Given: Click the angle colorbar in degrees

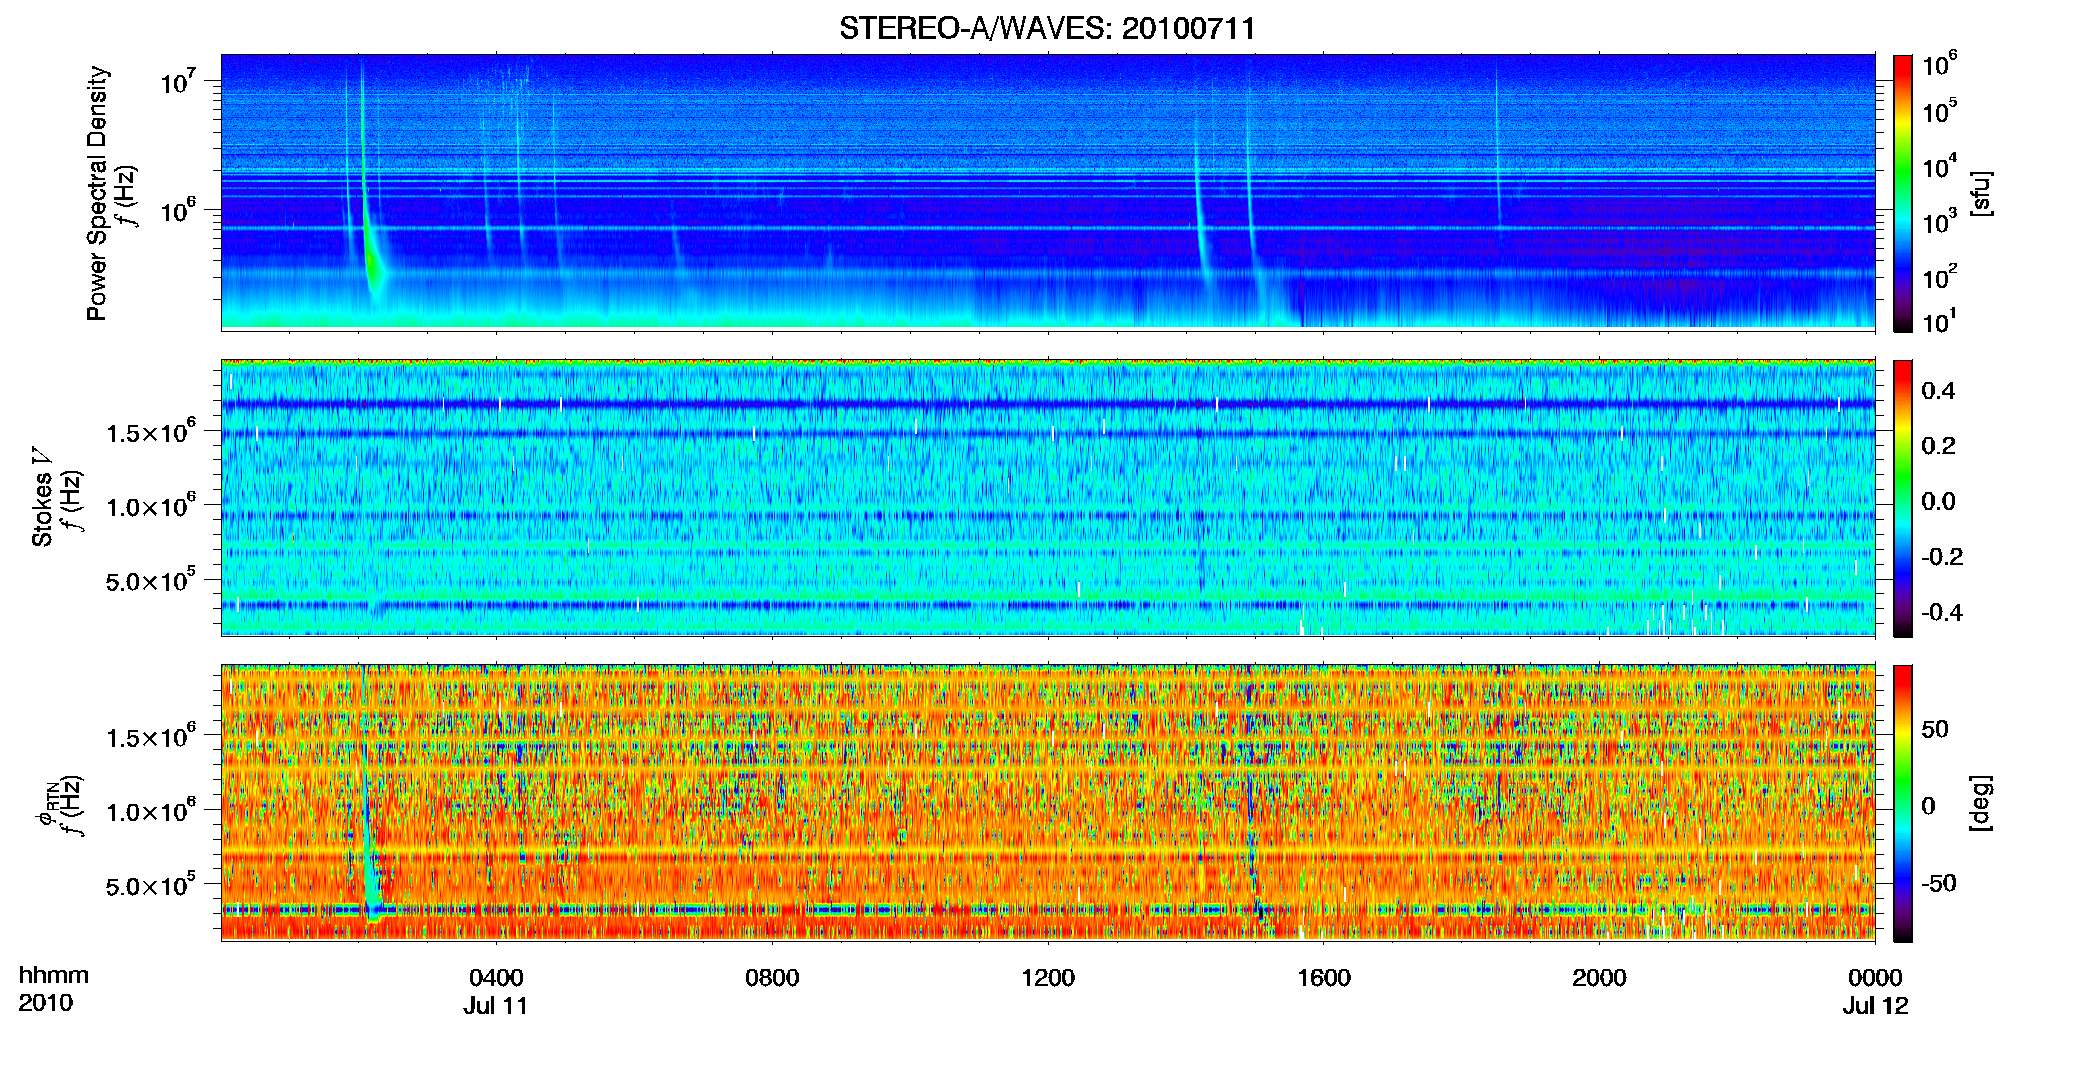Looking at the screenshot, I should pos(1903,803).
